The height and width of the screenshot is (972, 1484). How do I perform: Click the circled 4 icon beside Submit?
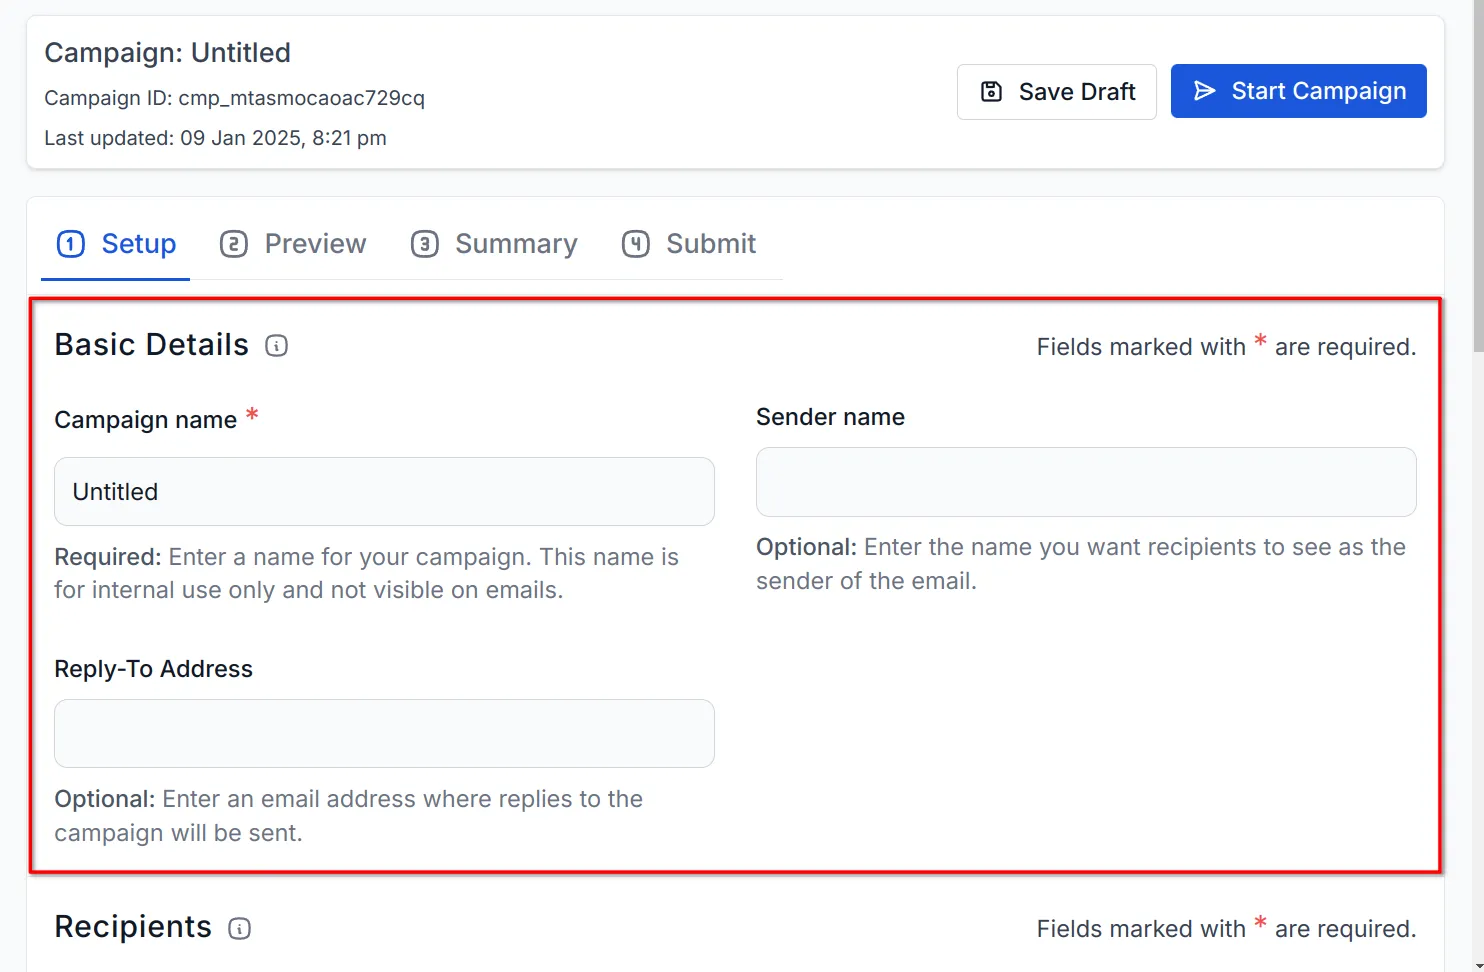point(636,243)
